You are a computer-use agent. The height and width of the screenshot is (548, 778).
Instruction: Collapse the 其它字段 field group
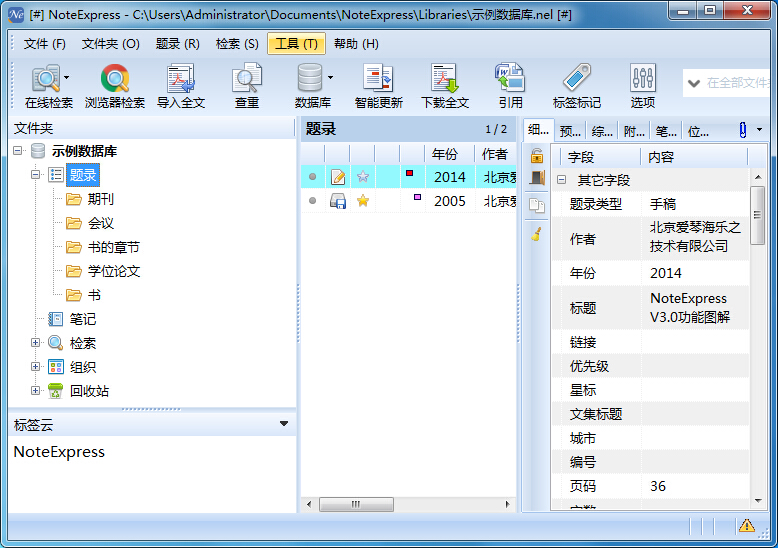[x=561, y=180]
